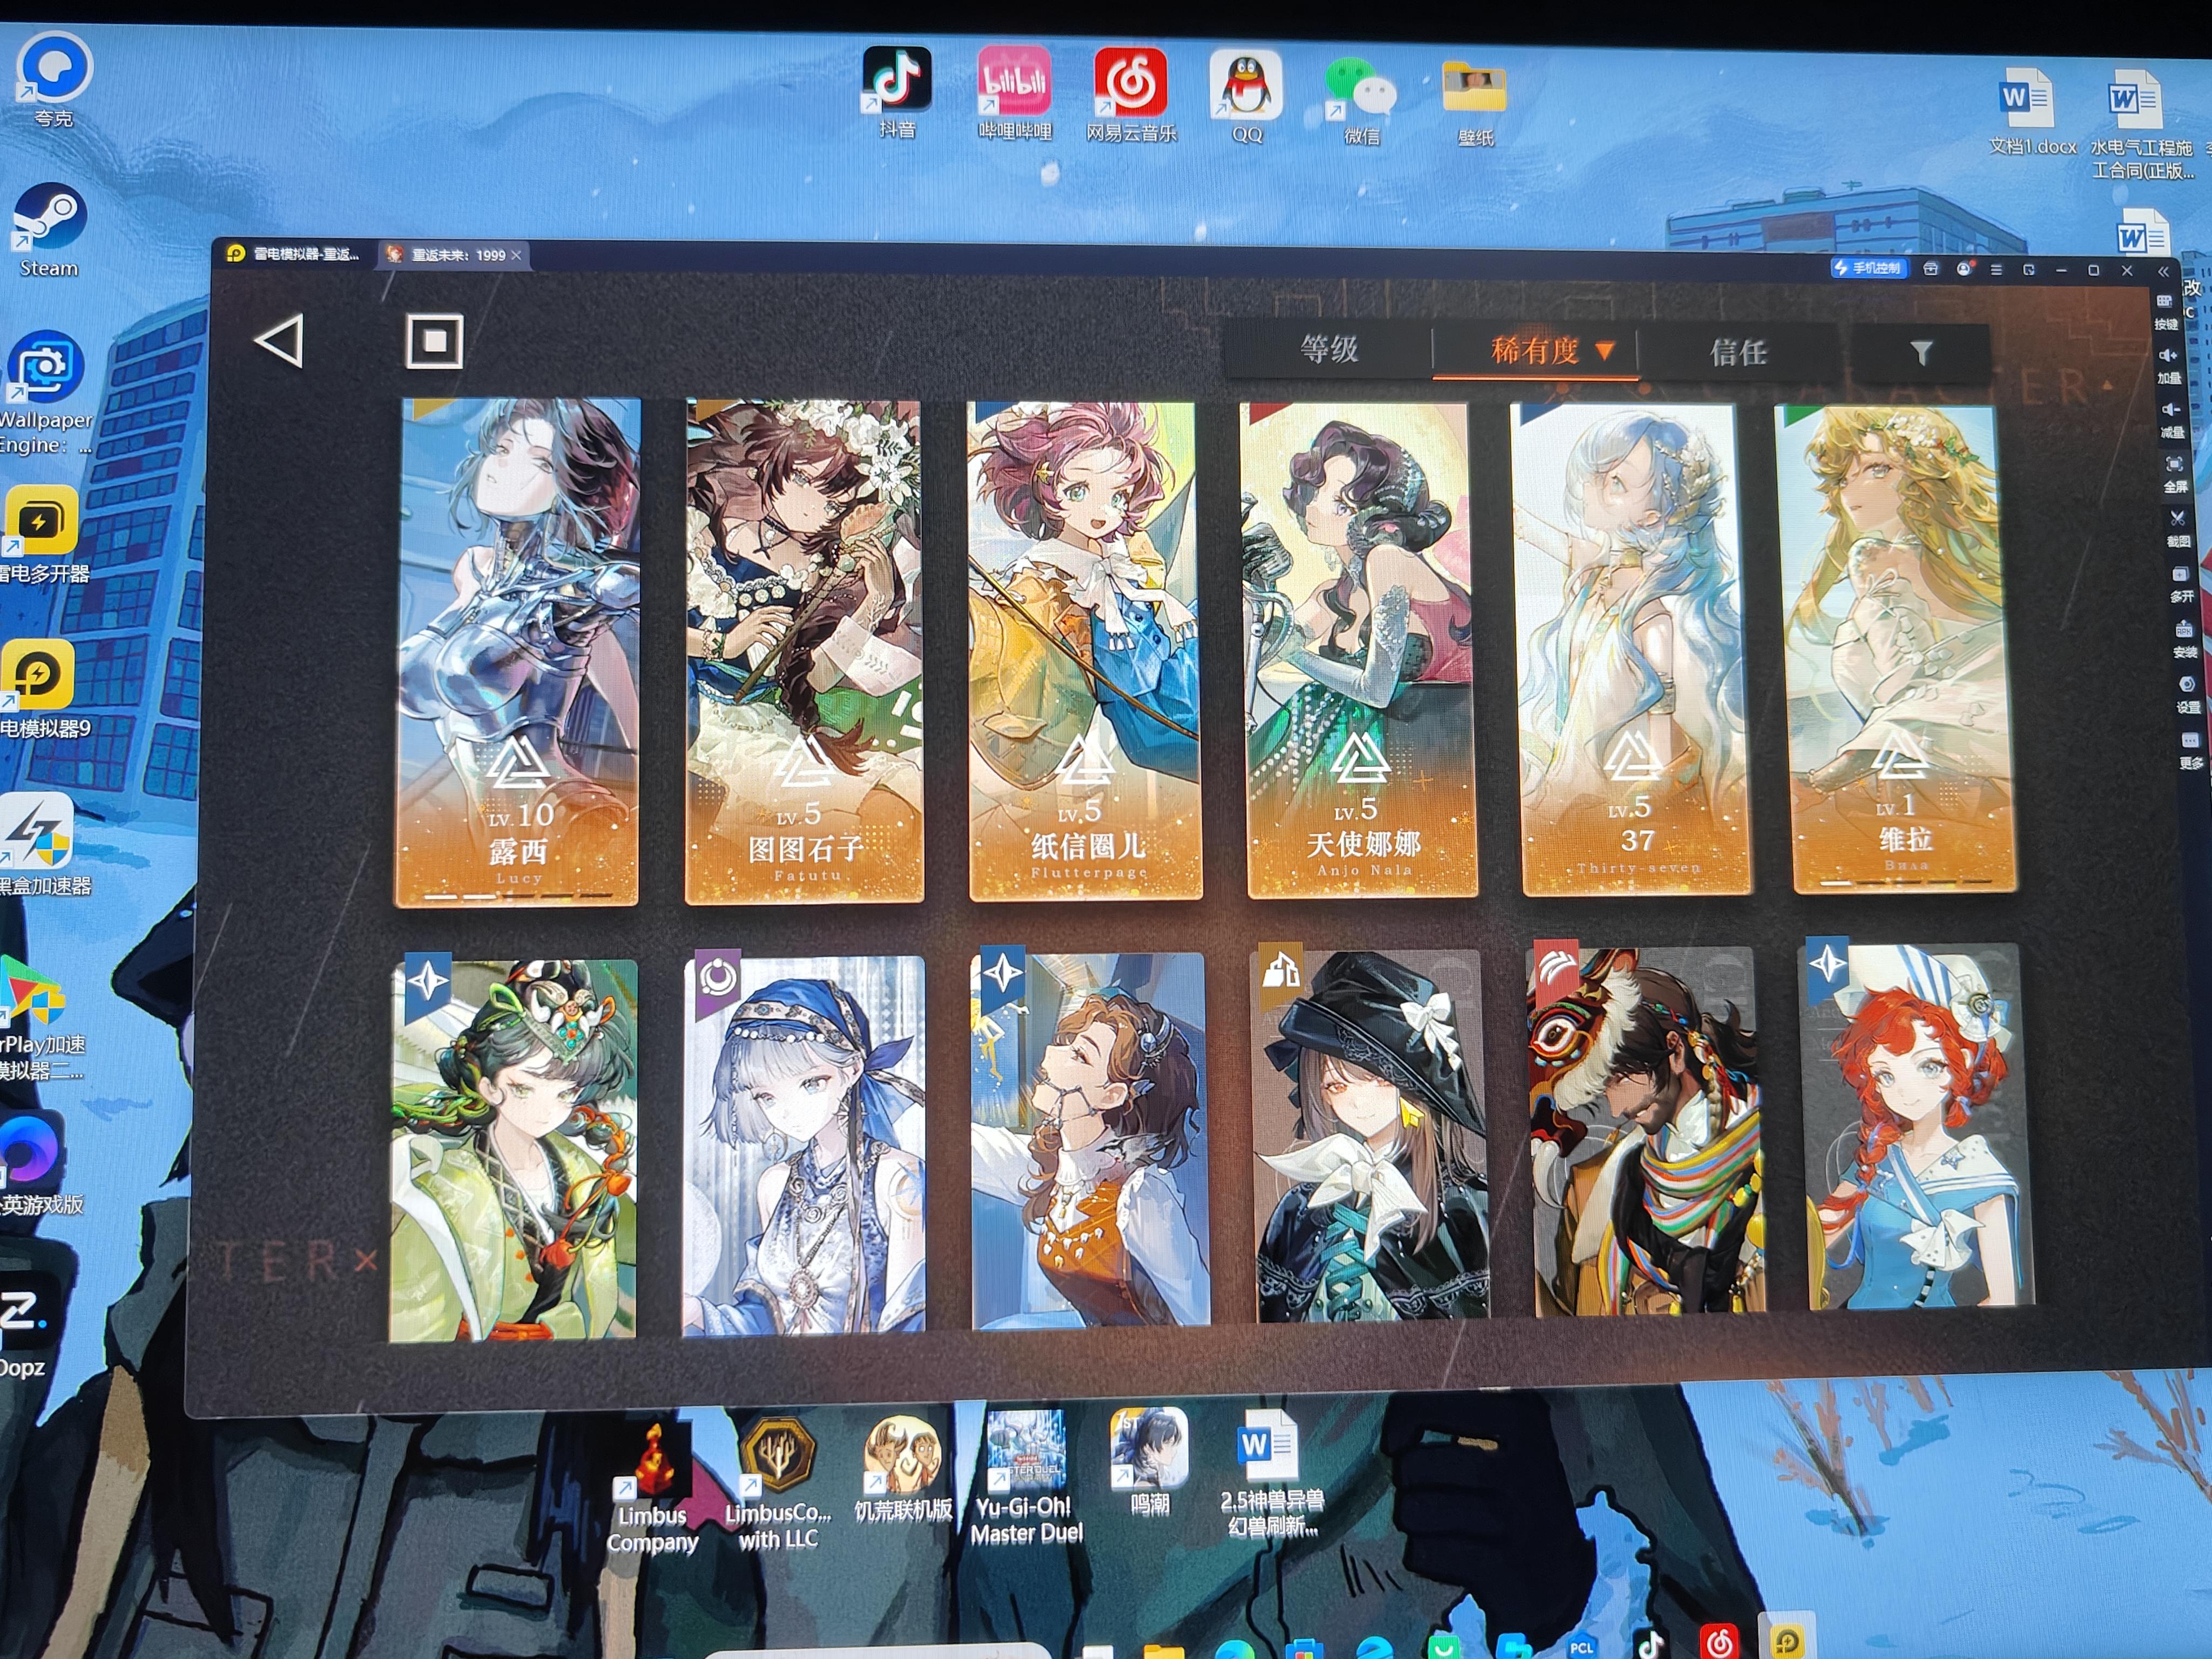This screenshot has width=2212, height=1659.
Task: Open the 哔哩哔哩 desktop shortcut
Action: tap(1014, 94)
